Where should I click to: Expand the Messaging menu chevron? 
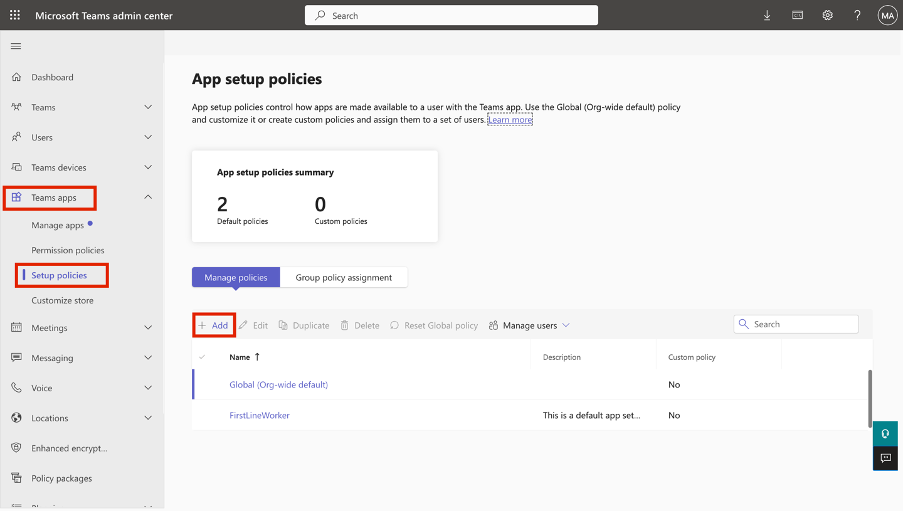[x=148, y=357]
